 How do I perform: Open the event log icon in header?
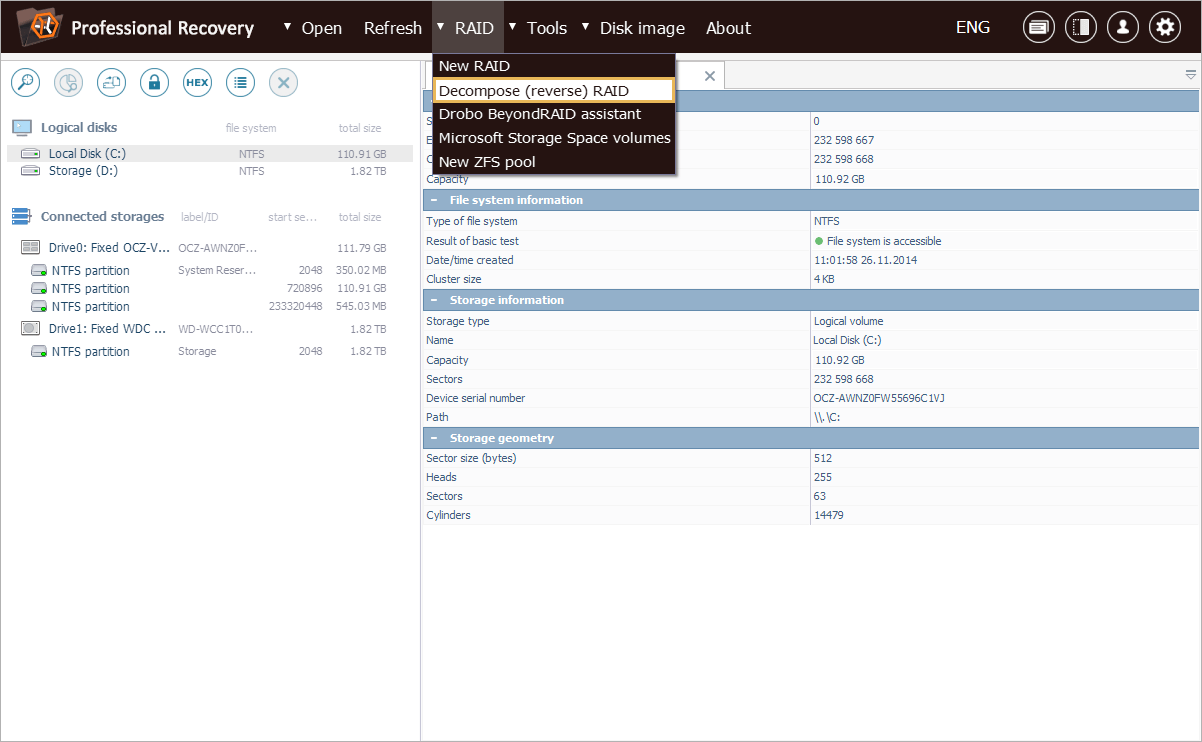(1038, 28)
